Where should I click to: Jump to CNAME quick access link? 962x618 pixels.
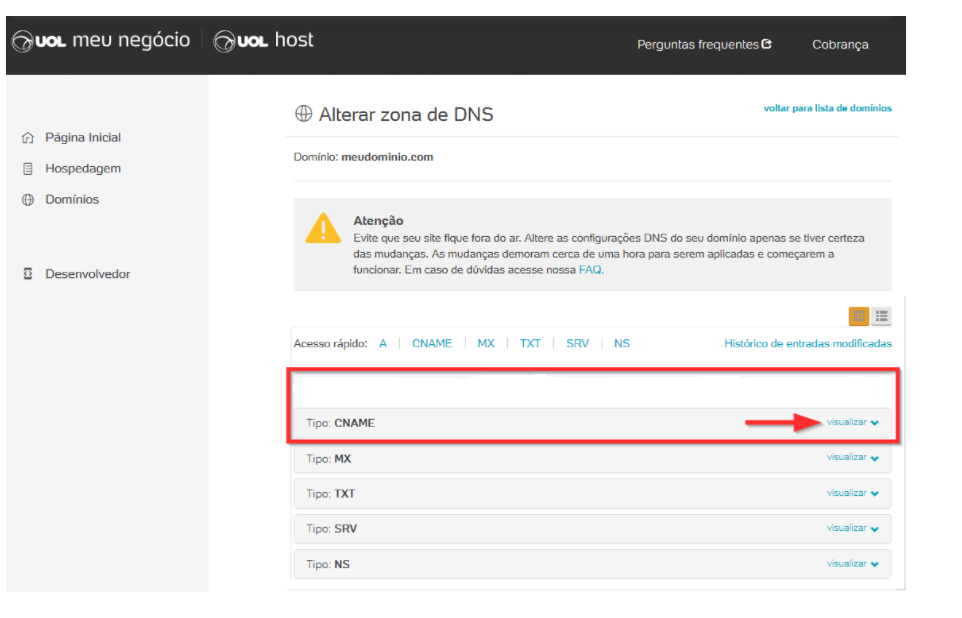(432, 344)
